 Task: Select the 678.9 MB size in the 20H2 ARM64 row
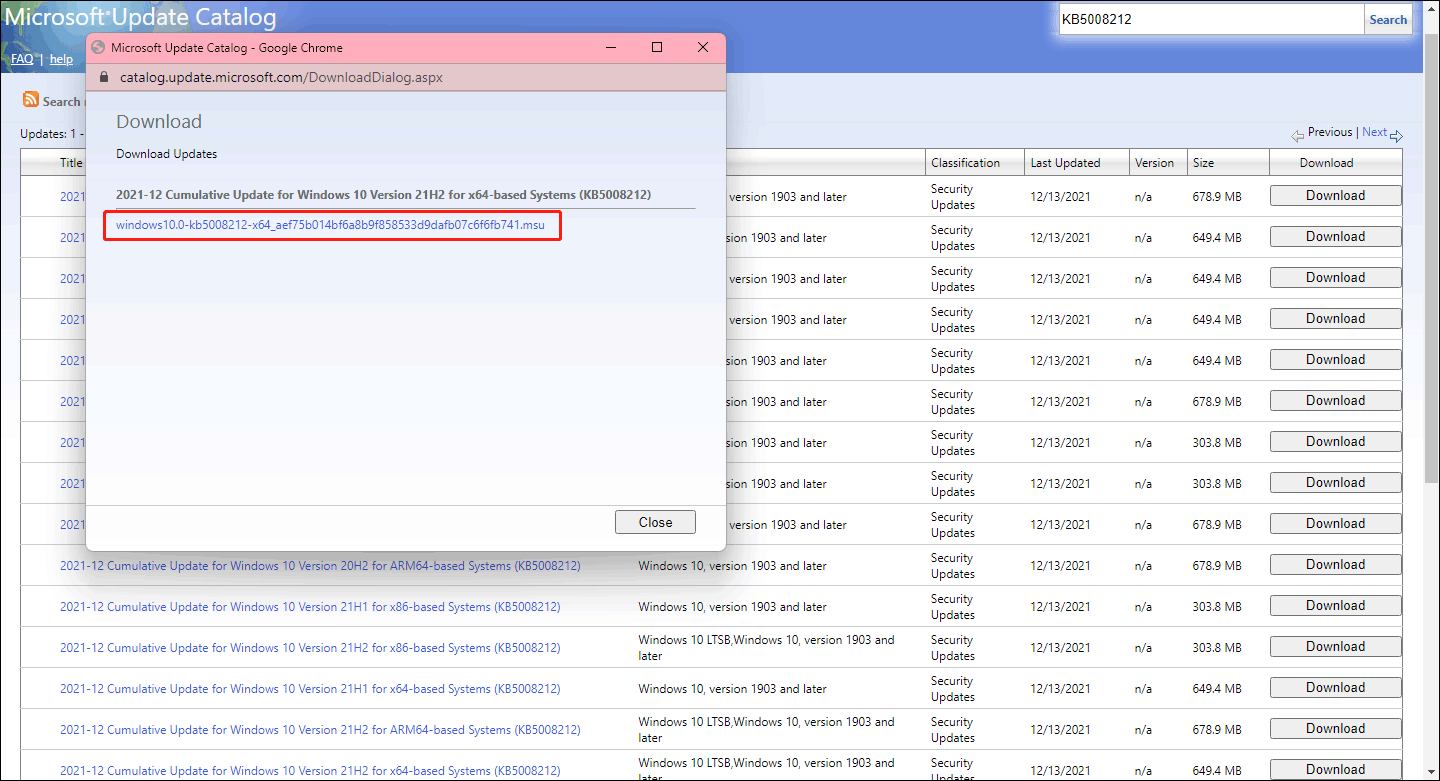(x=1217, y=566)
